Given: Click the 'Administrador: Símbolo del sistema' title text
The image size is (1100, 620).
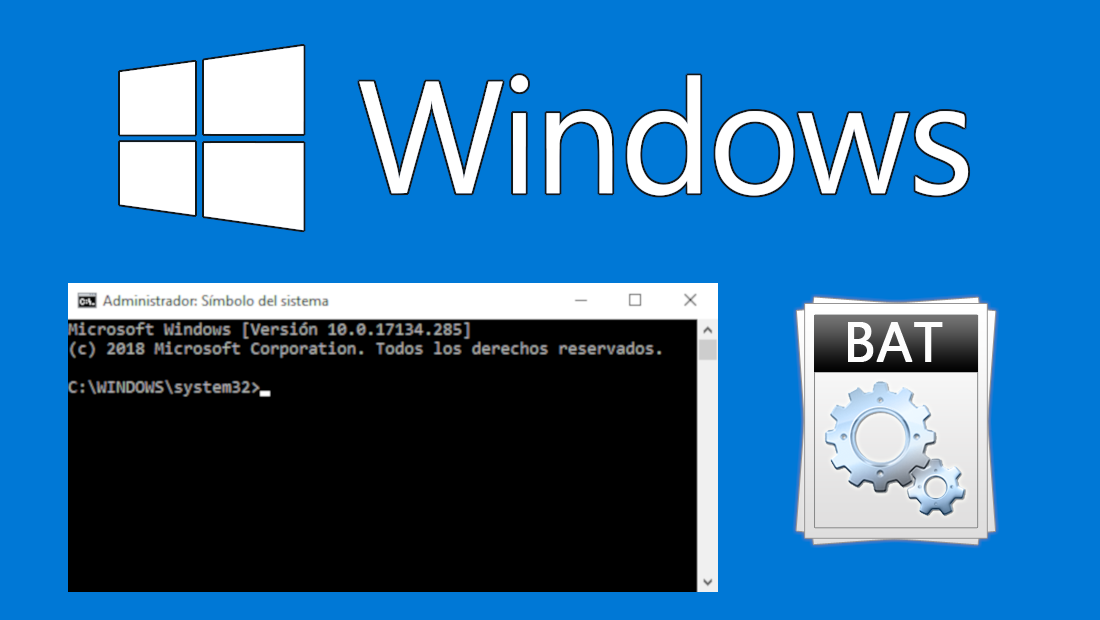Looking at the screenshot, I should pos(215,301).
